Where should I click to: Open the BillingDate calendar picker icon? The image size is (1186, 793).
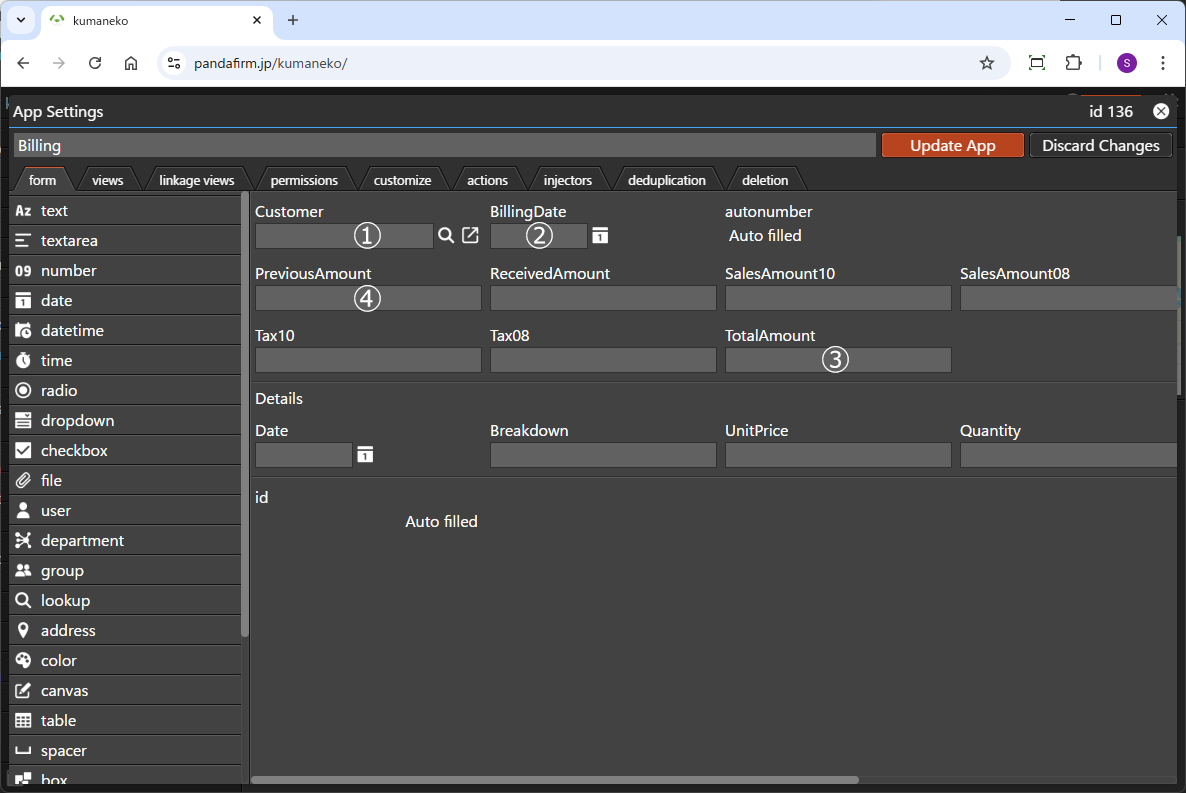tap(600, 235)
